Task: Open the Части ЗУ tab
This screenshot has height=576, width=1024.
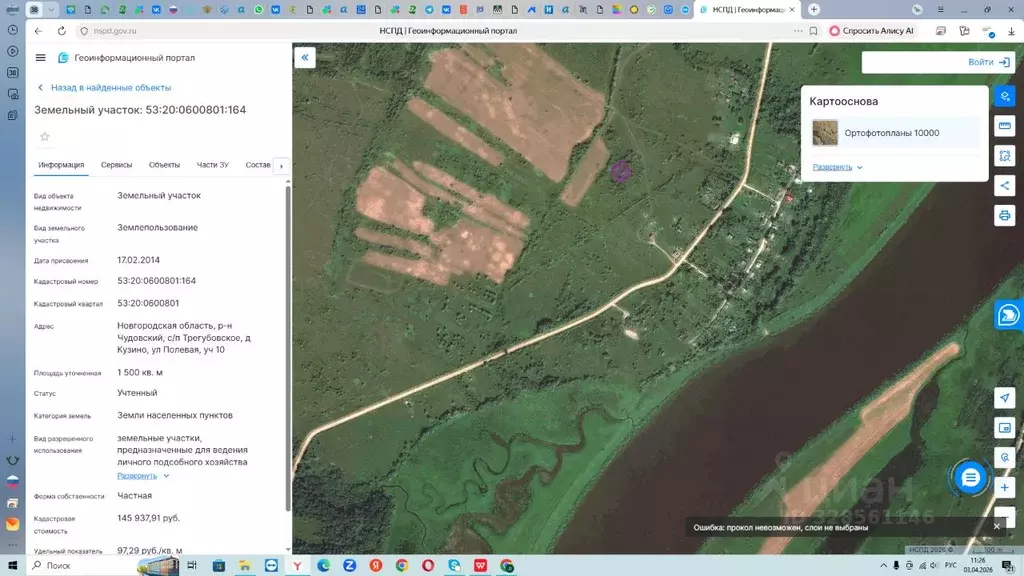Action: pos(212,165)
